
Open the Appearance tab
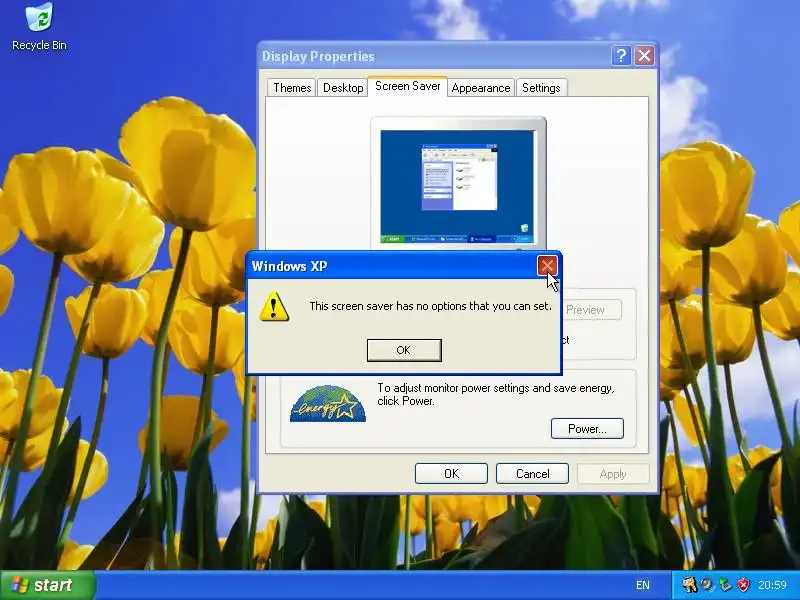481,88
